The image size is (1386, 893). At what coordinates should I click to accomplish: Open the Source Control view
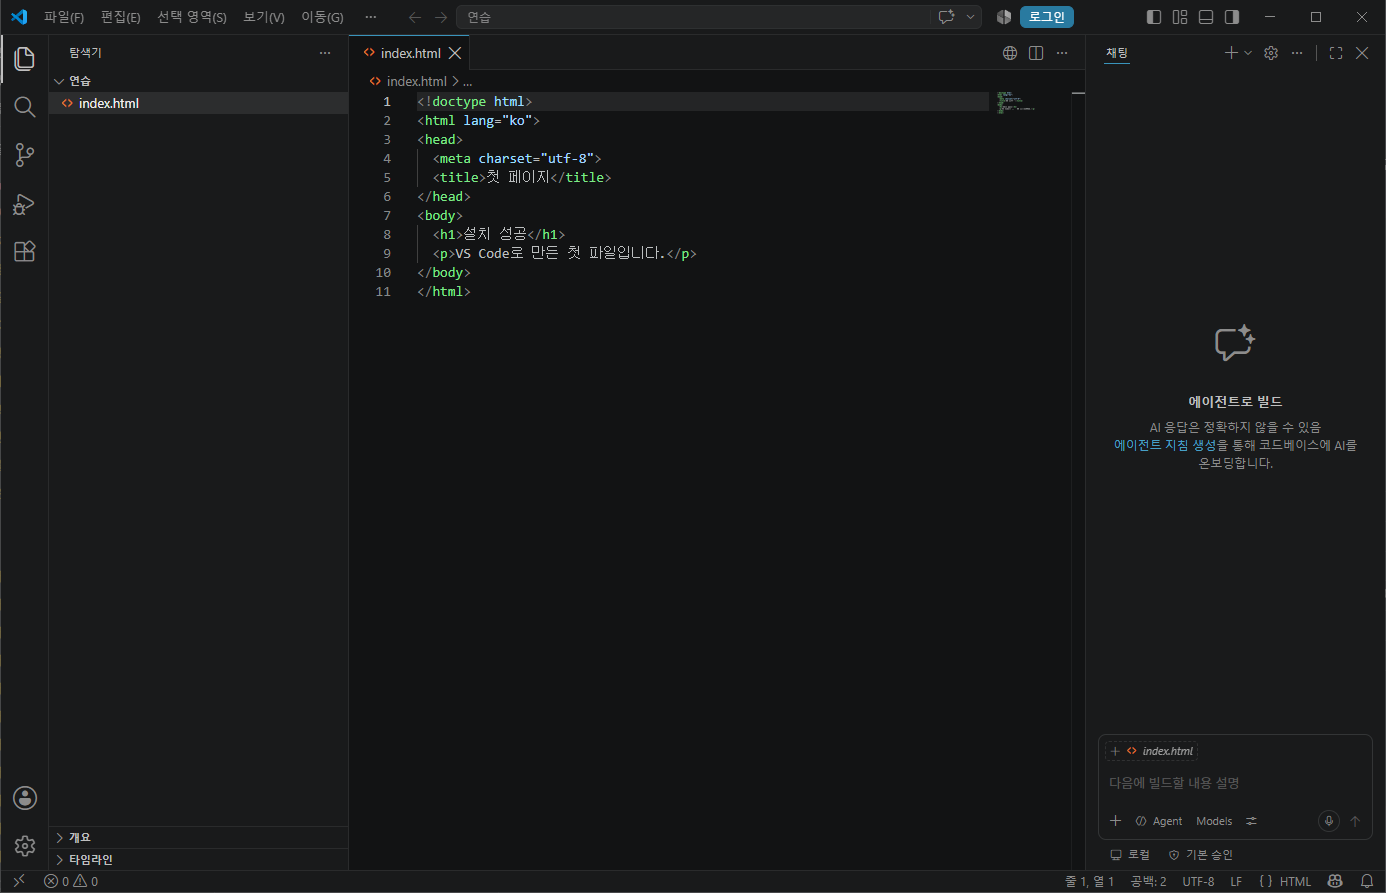pos(25,155)
